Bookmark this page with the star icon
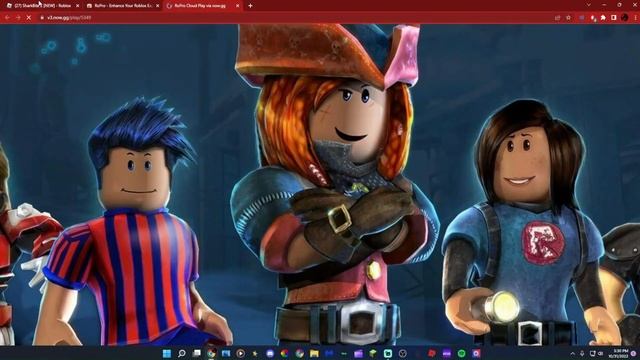The height and width of the screenshot is (360, 640). [x=568, y=18]
